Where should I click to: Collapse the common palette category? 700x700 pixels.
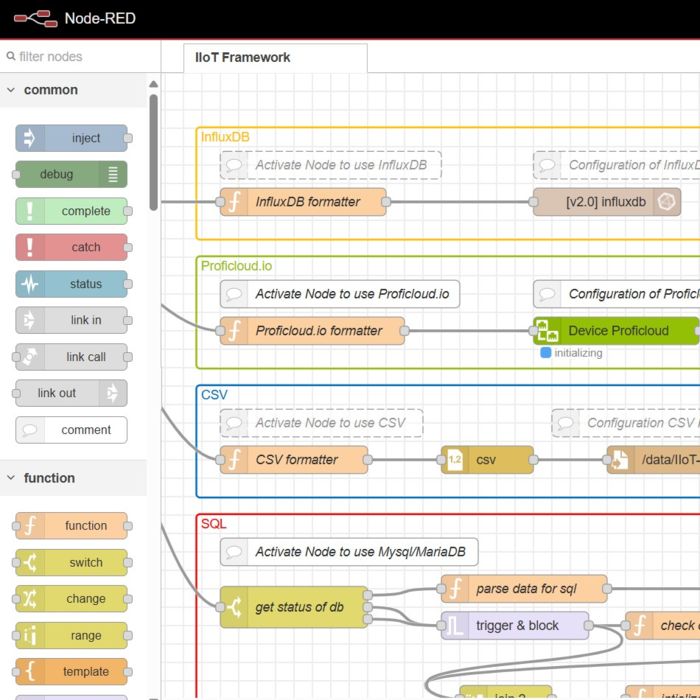pyautogui.click(x=11, y=90)
